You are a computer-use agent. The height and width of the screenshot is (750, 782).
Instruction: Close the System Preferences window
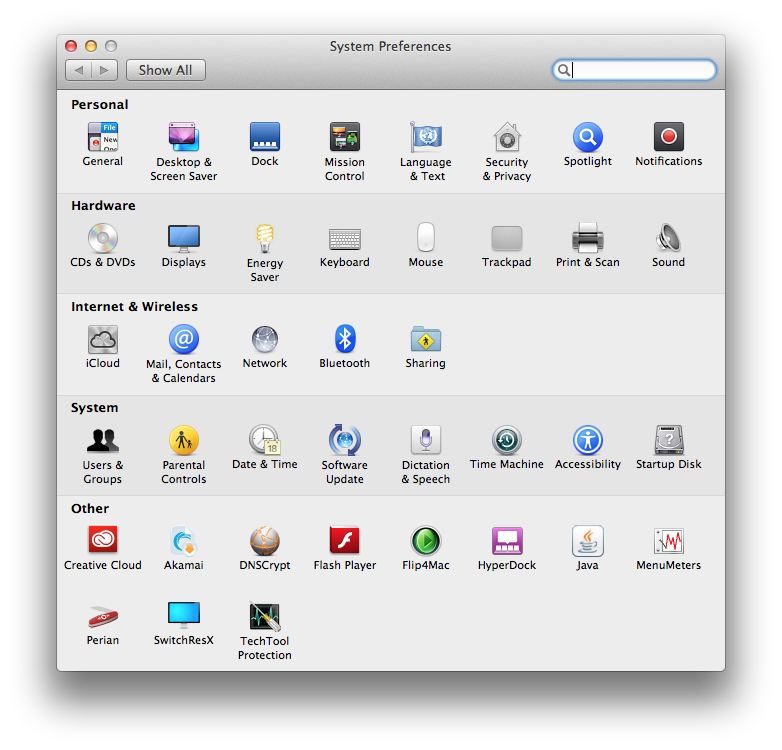coord(71,46)
